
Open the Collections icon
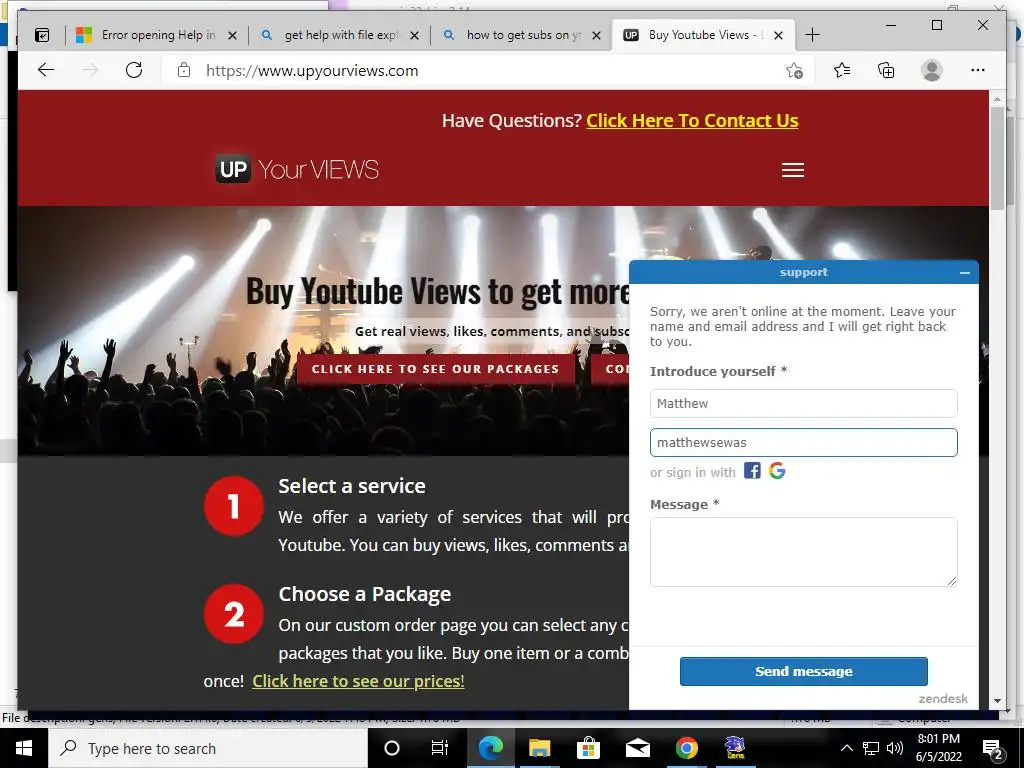coord(886,70)
